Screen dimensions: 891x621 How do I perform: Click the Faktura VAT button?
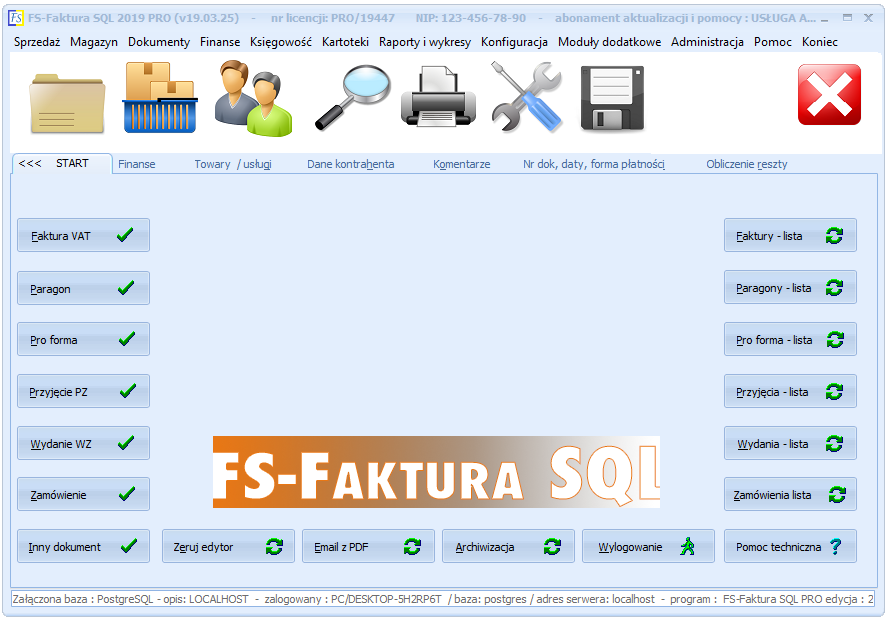tap(84, 235)
